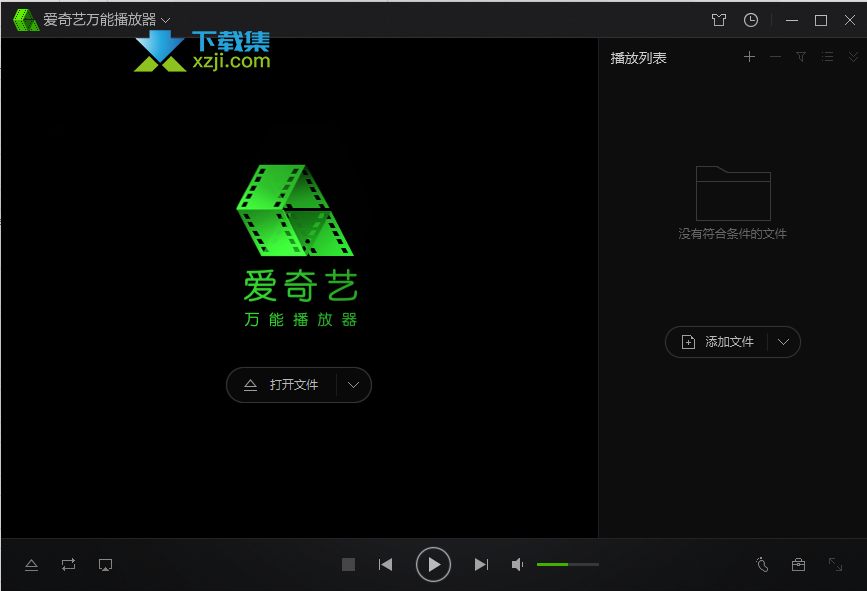867x591 pixels.
Task: Click the green film logo in video area
Action: point(295,210)
